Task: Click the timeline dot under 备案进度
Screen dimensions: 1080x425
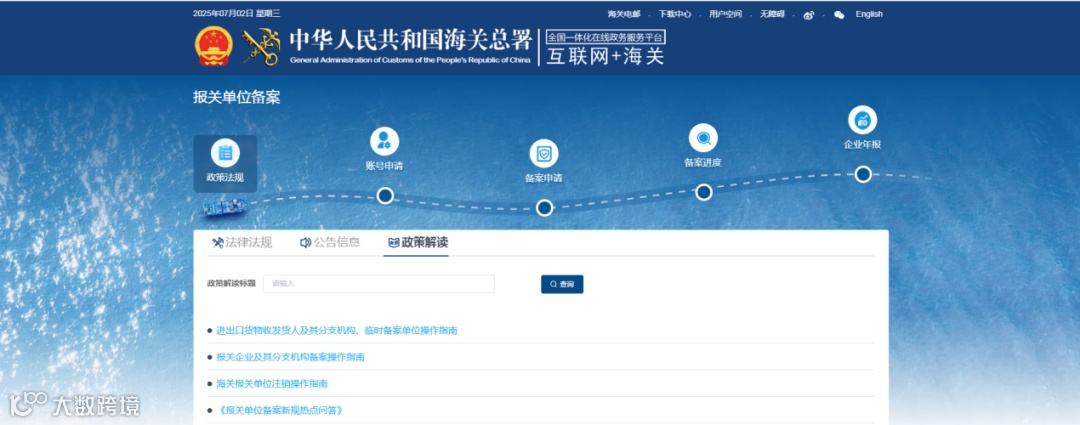Action: point(703,192)
